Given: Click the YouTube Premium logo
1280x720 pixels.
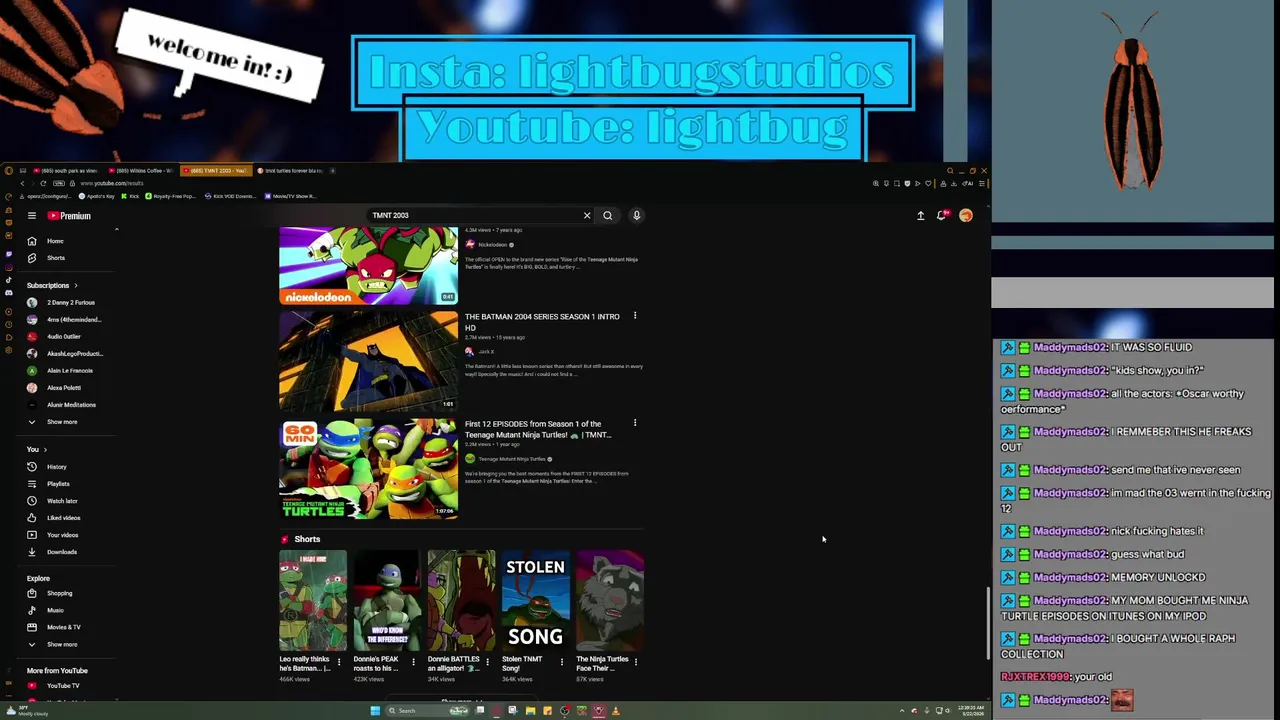Looking at the screenshot, I should [x=69, y=215].
